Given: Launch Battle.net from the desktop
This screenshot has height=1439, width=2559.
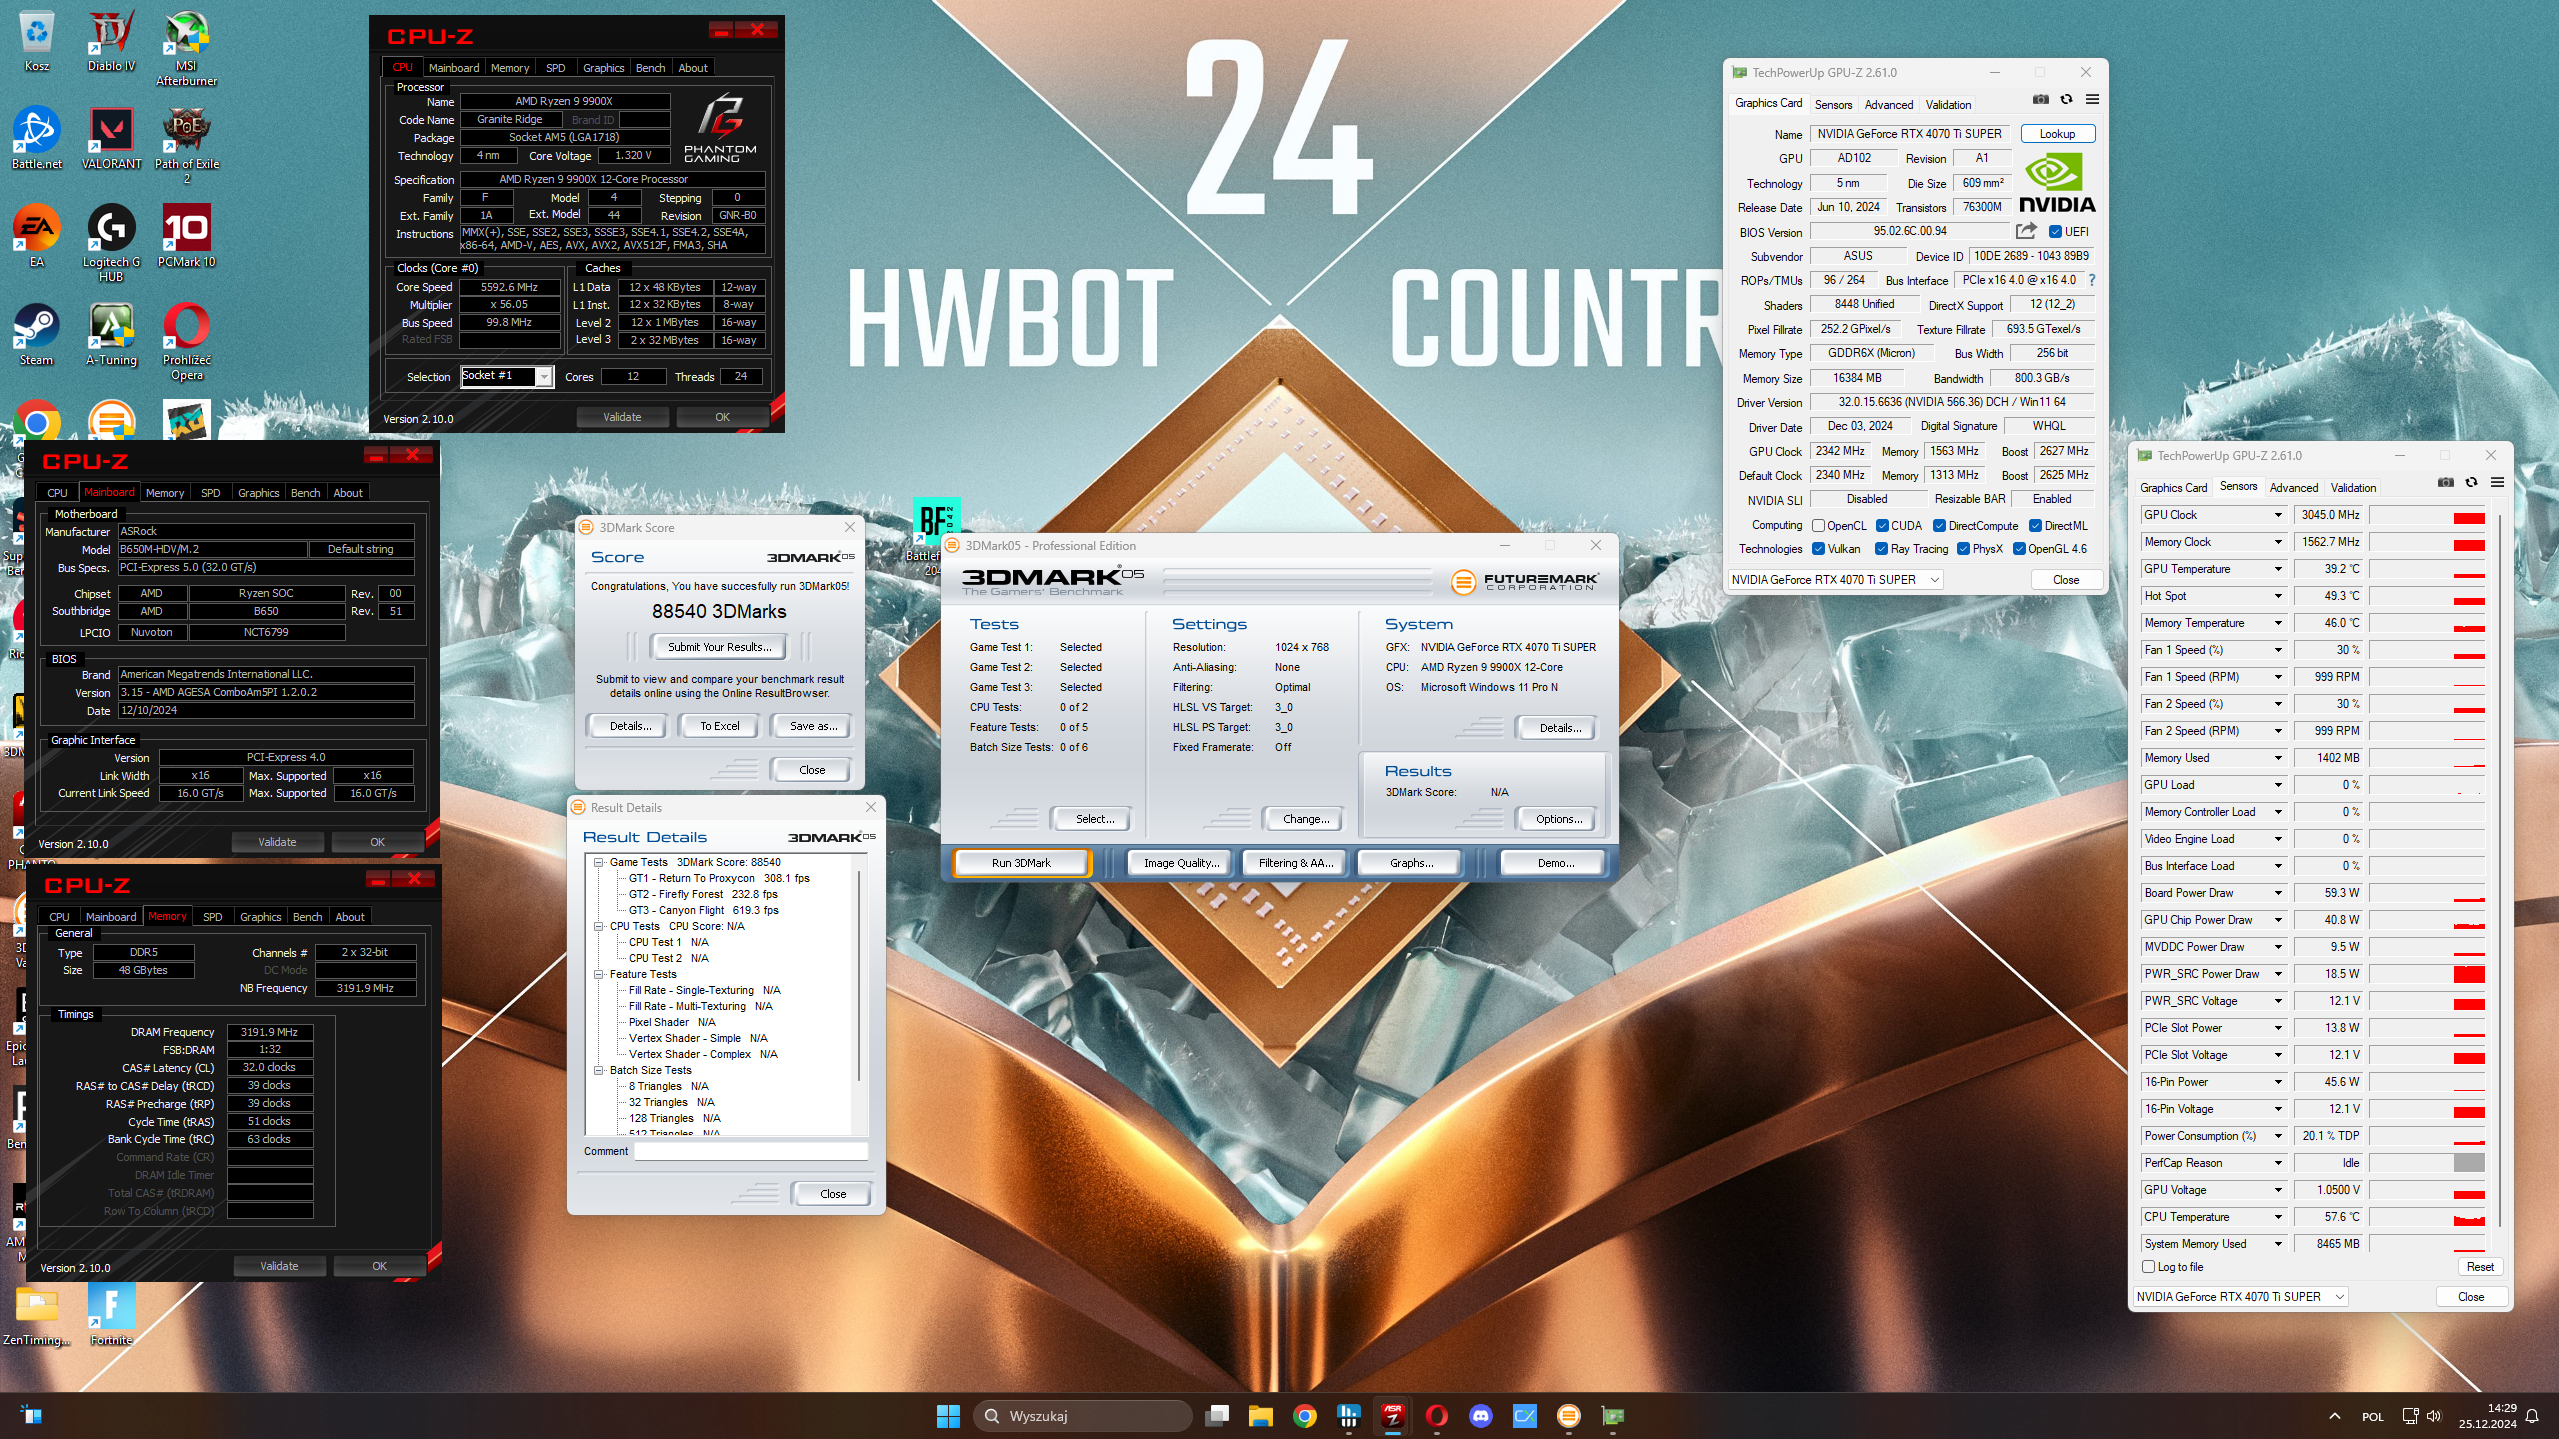Looking at the screenshot, I should click(x=36, y=139).
